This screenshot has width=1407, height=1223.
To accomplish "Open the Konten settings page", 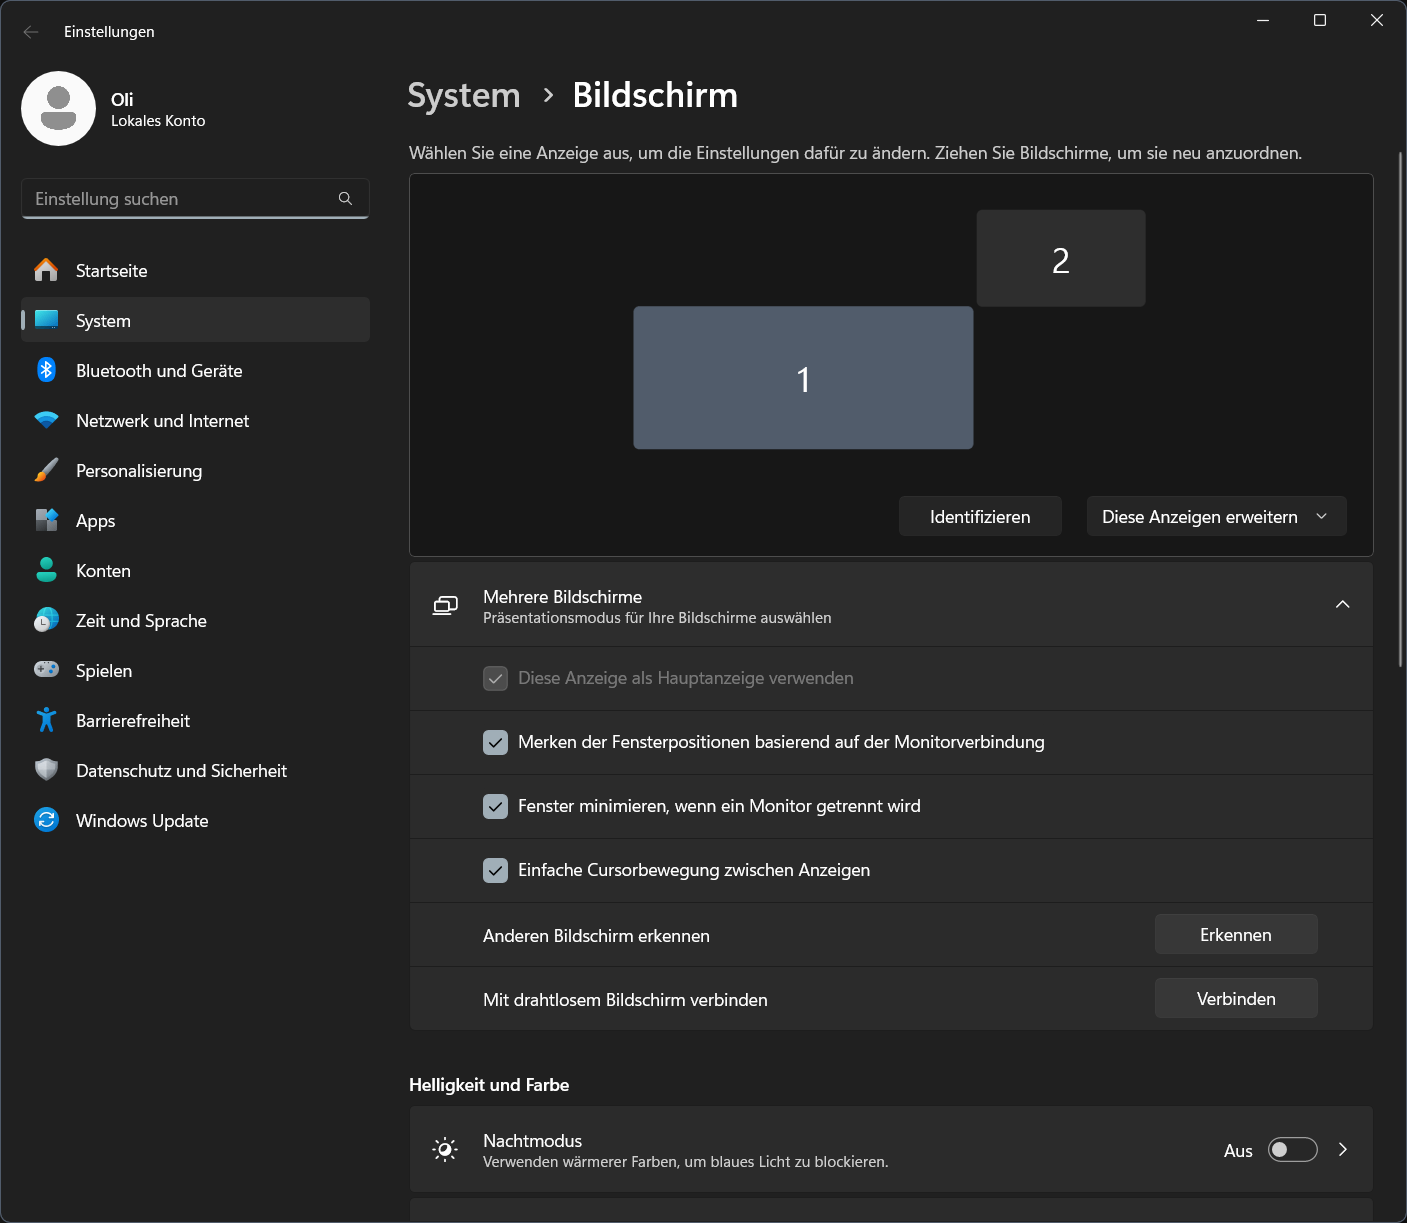I will point(103,570).
